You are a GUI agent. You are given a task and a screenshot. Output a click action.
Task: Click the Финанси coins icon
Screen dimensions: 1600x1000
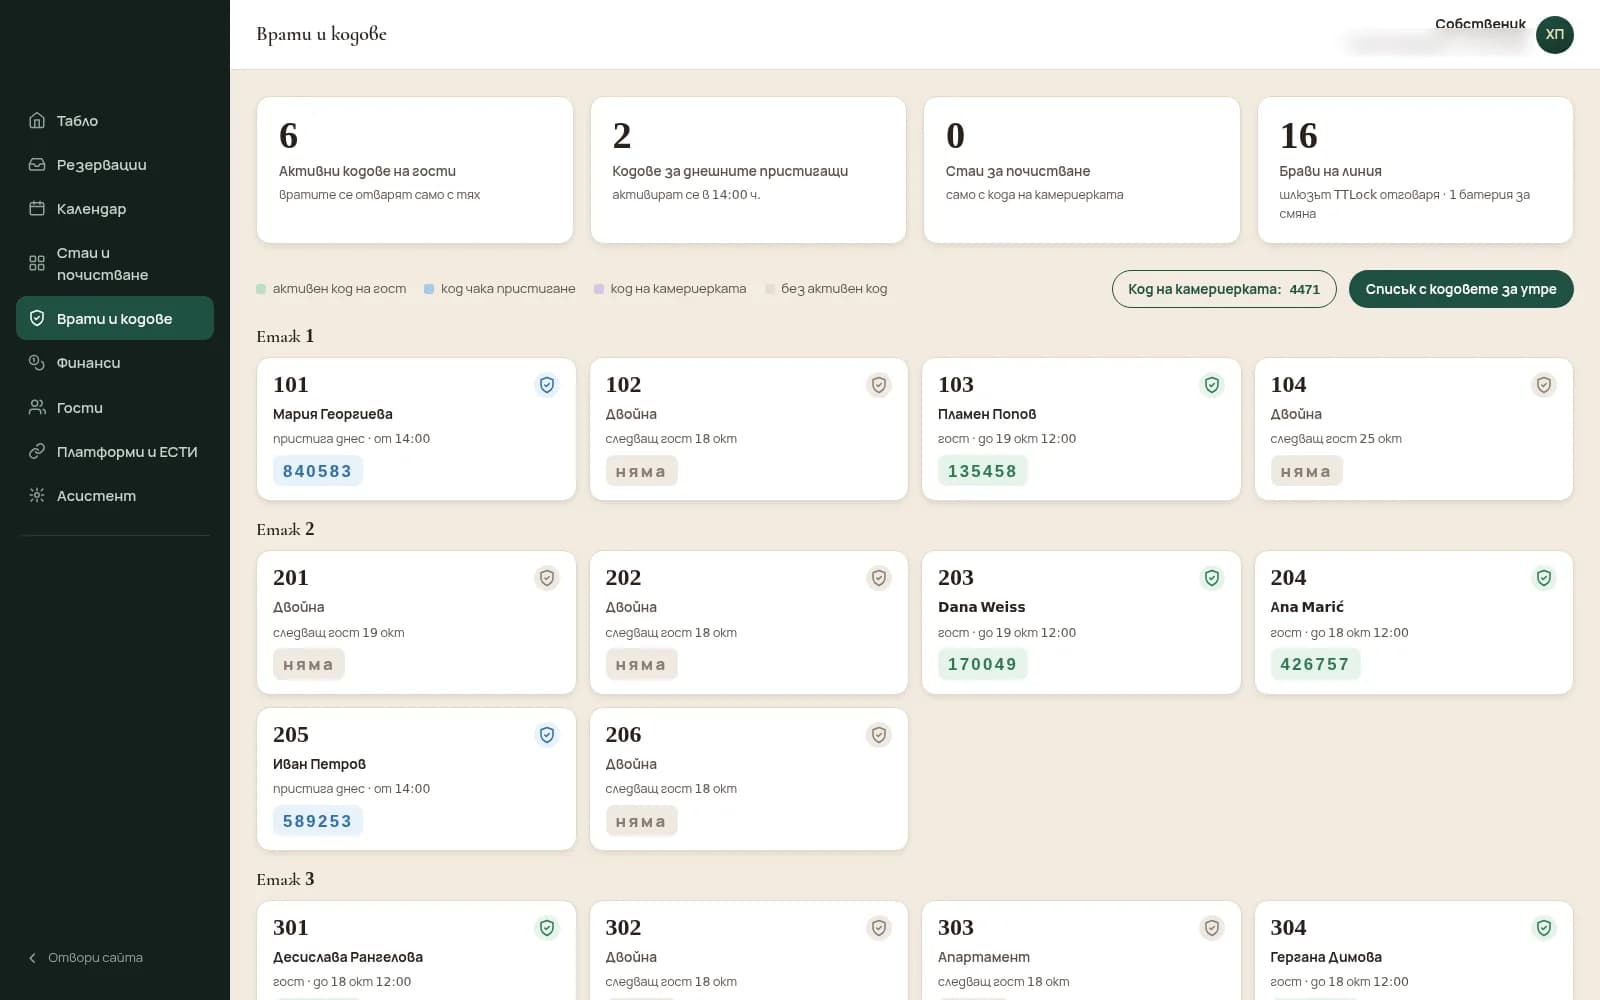[37, 363]
